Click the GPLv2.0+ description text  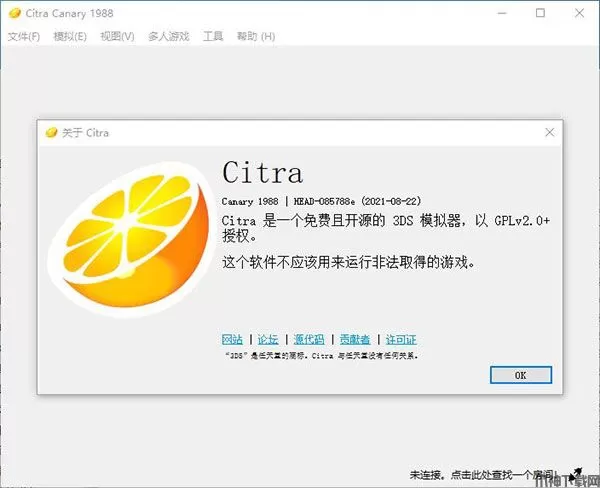[x=386, y=228]
